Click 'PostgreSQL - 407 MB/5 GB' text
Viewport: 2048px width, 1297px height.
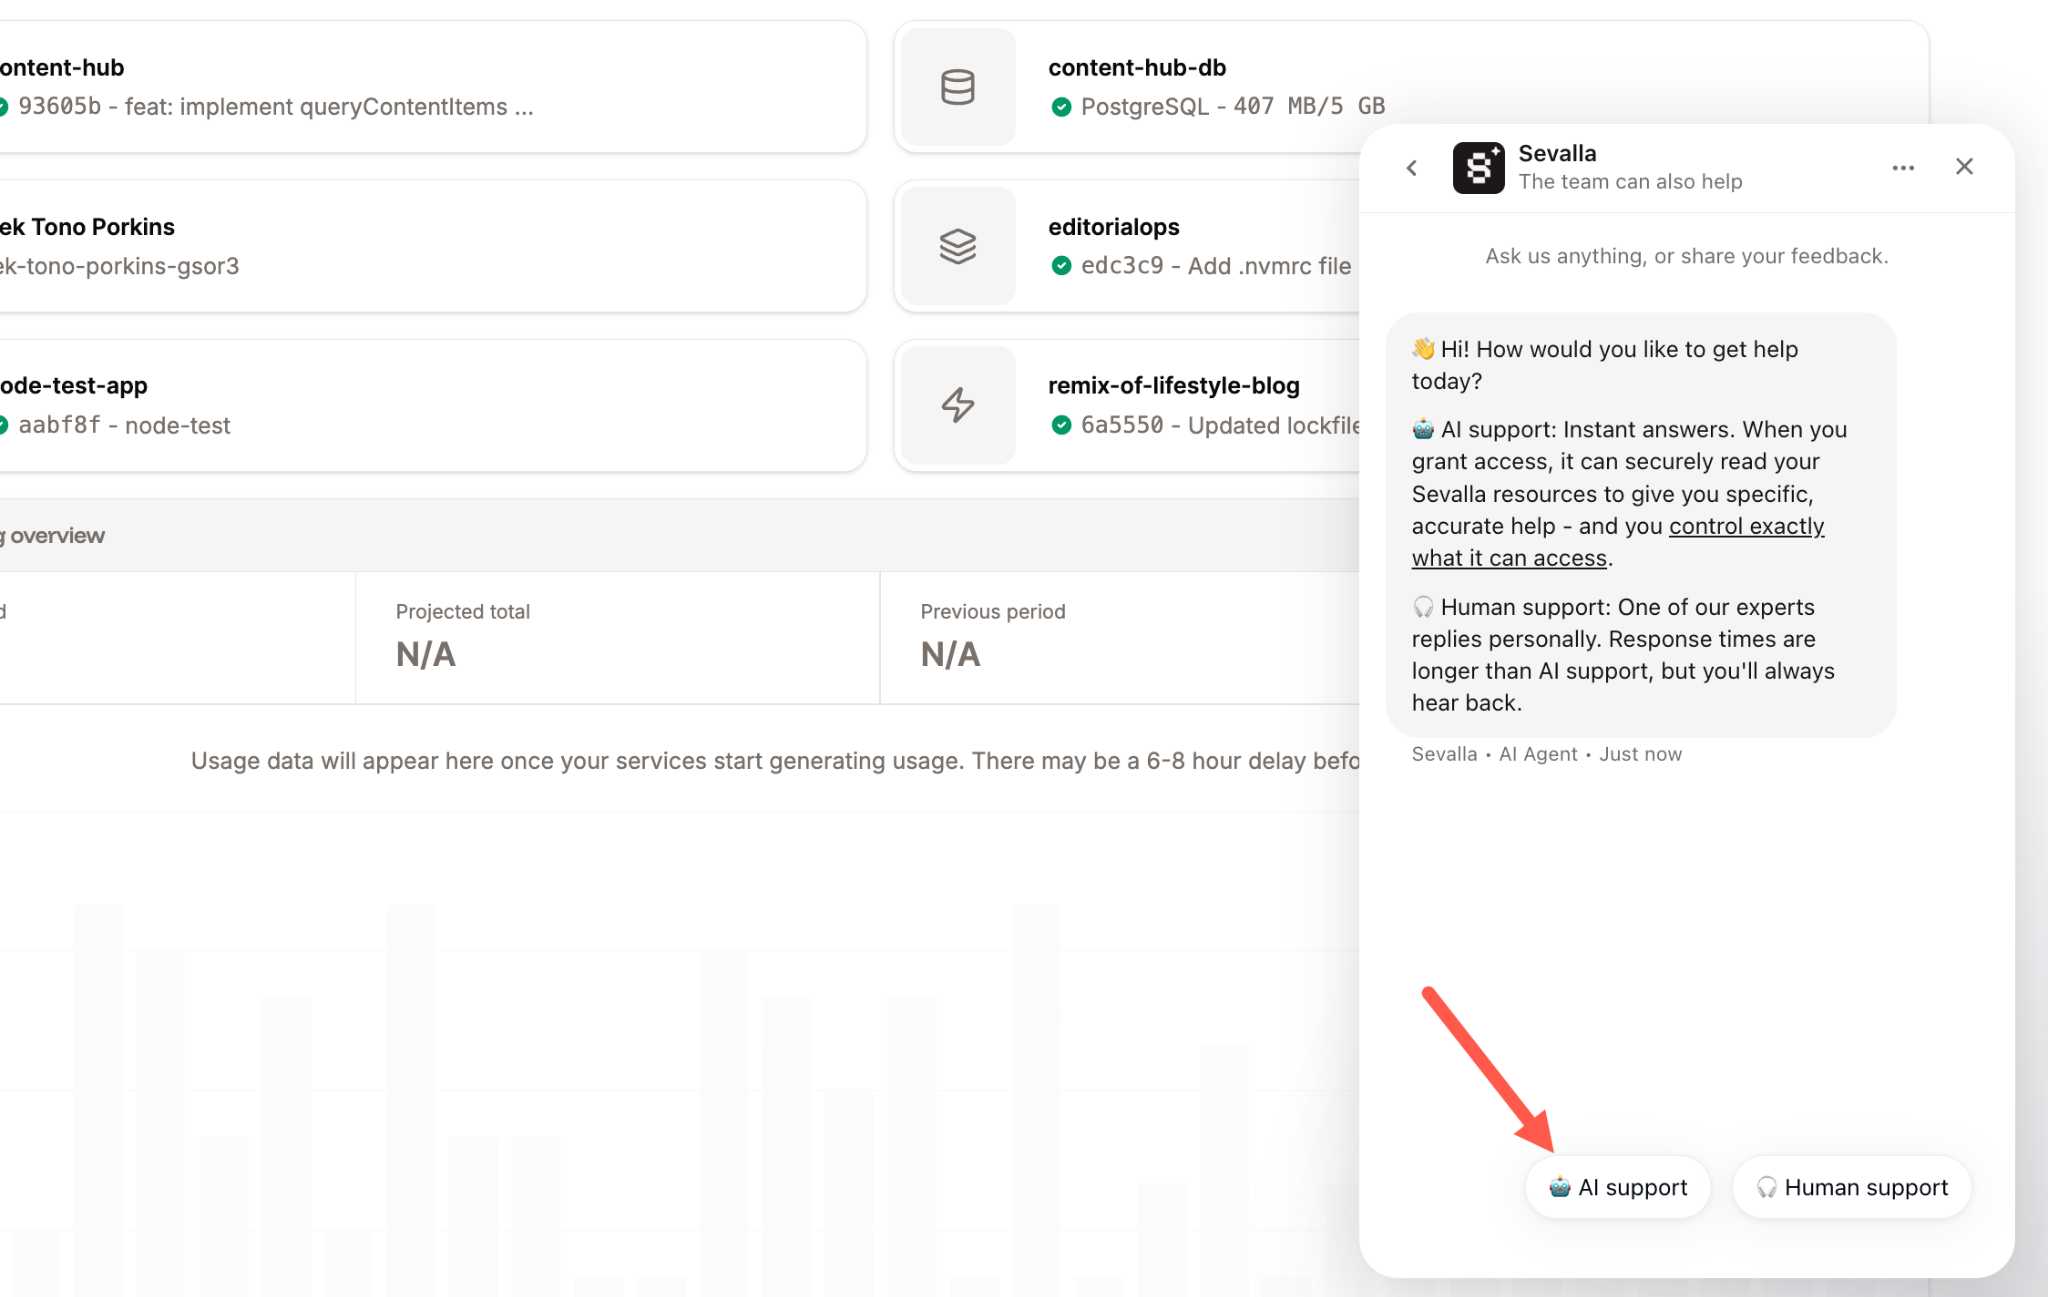[1233, 106]
